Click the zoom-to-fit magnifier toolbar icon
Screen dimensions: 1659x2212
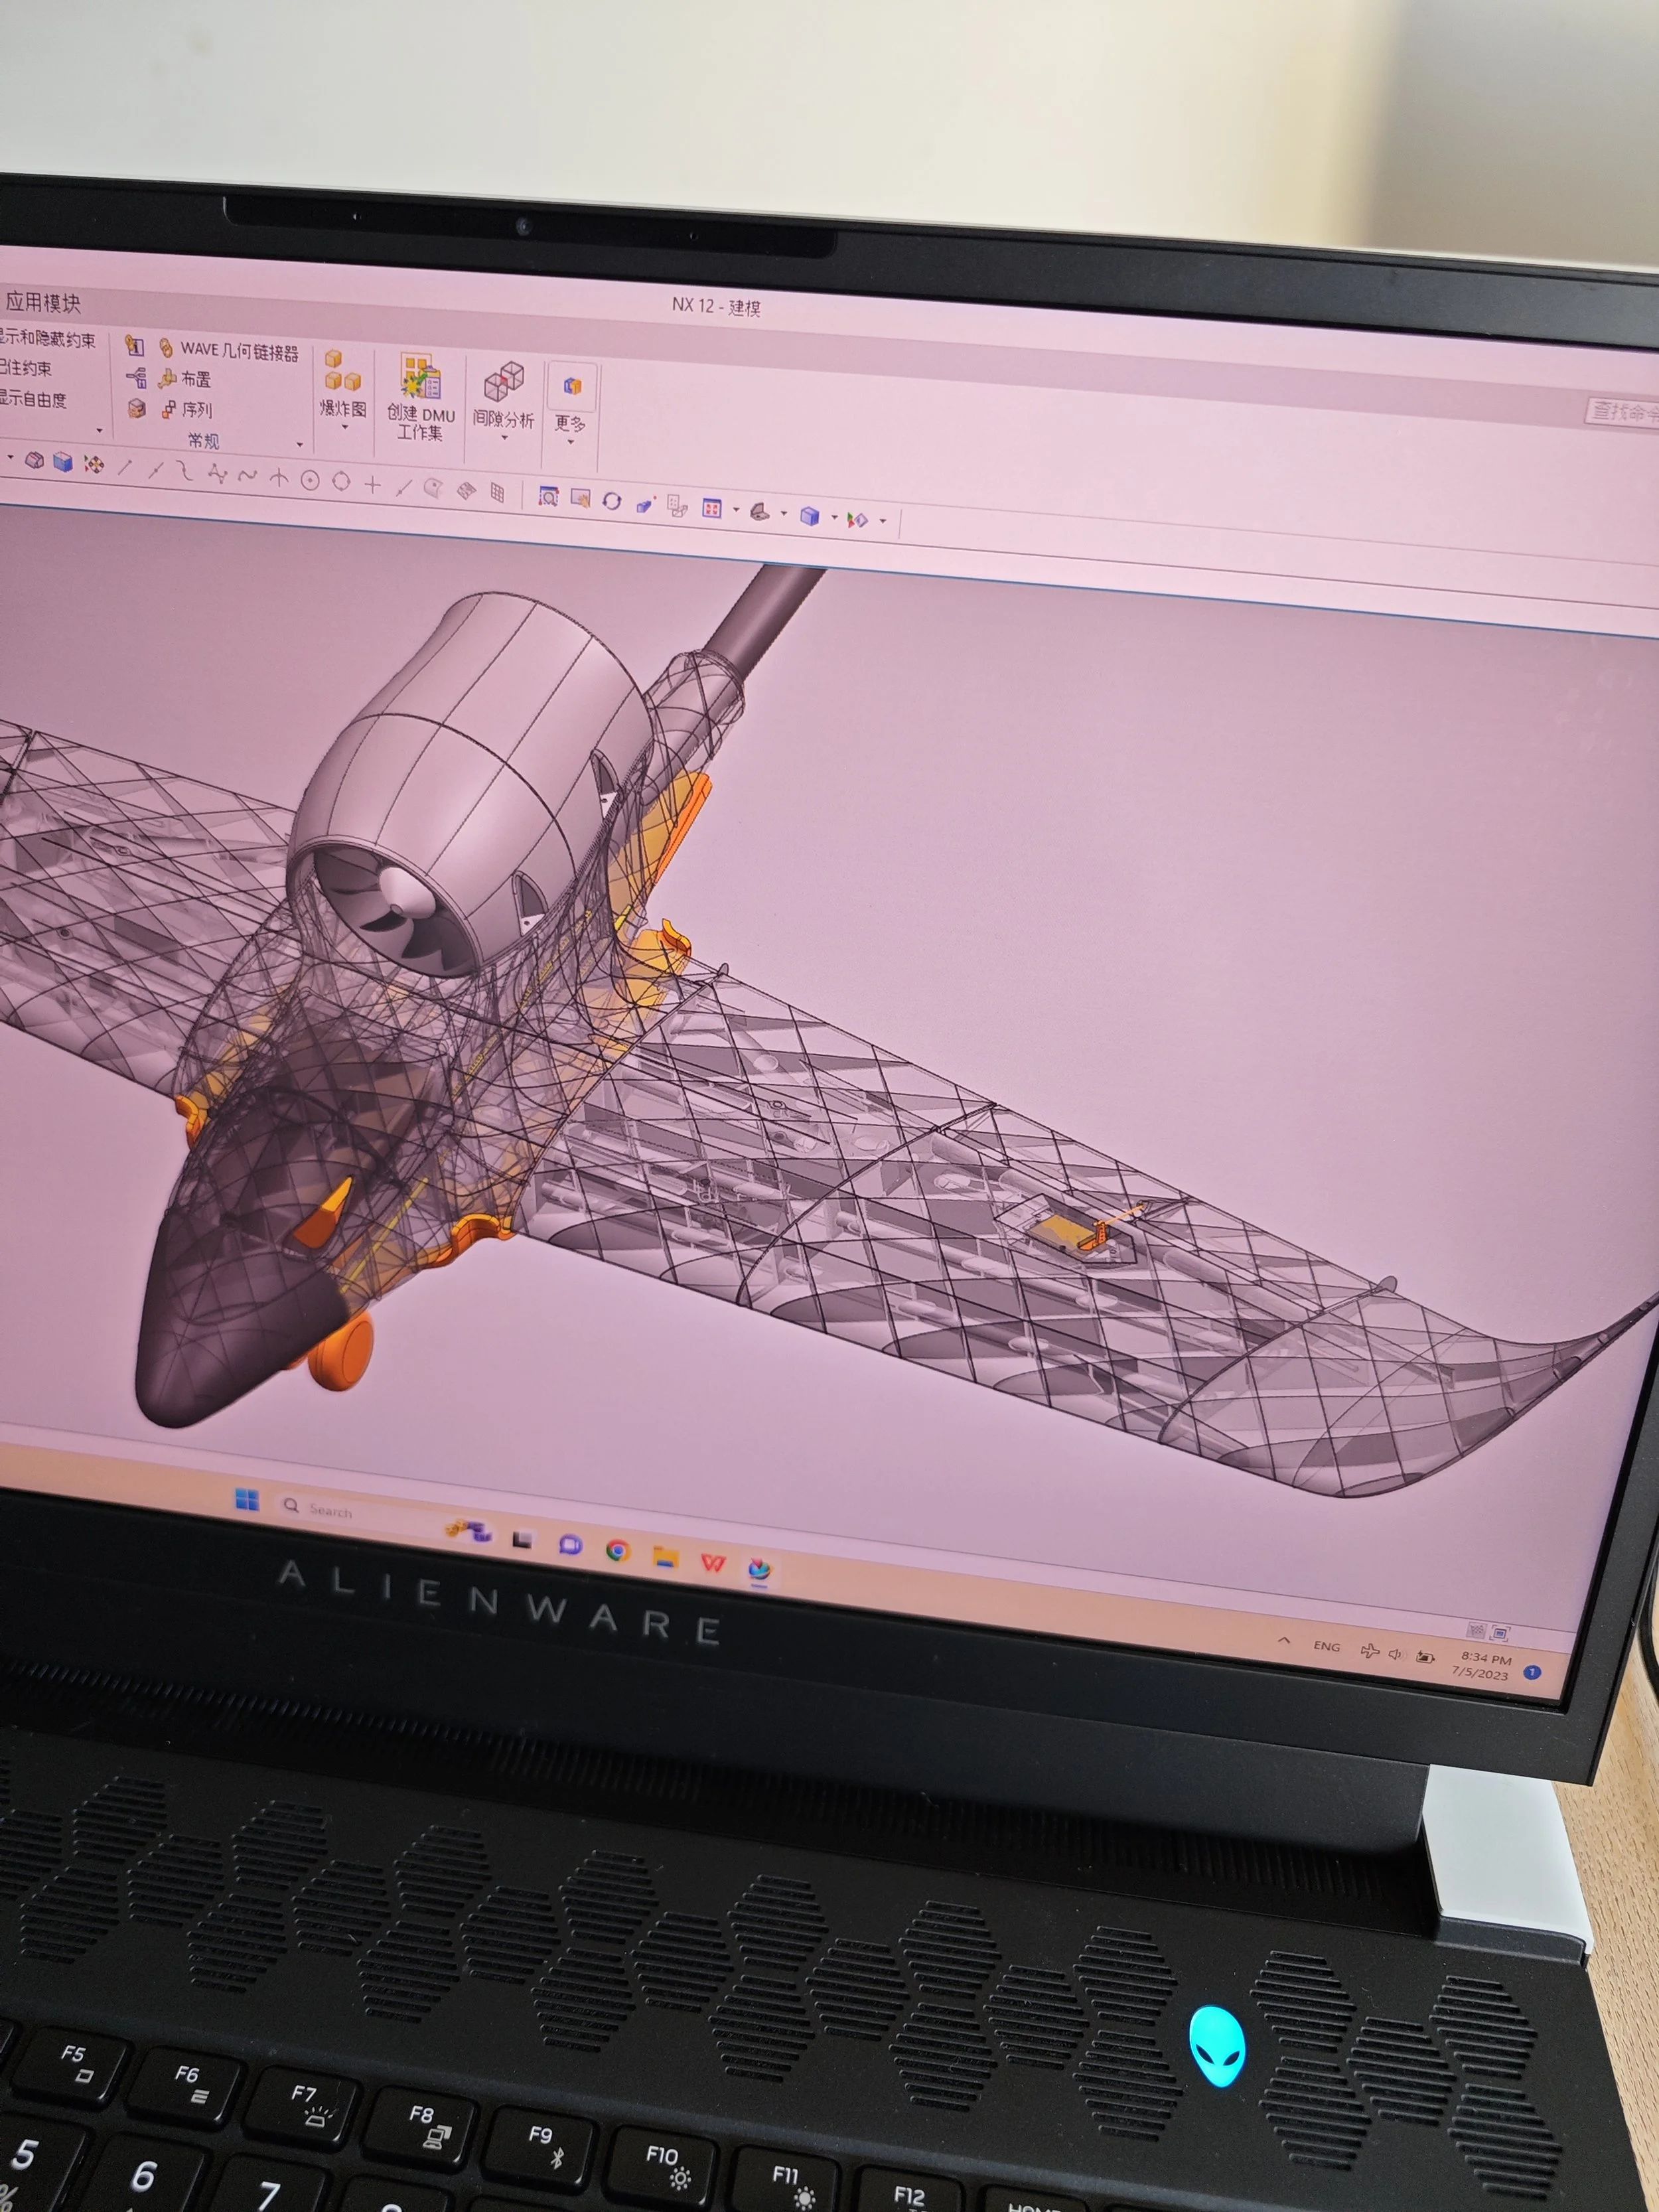(548, 496)
